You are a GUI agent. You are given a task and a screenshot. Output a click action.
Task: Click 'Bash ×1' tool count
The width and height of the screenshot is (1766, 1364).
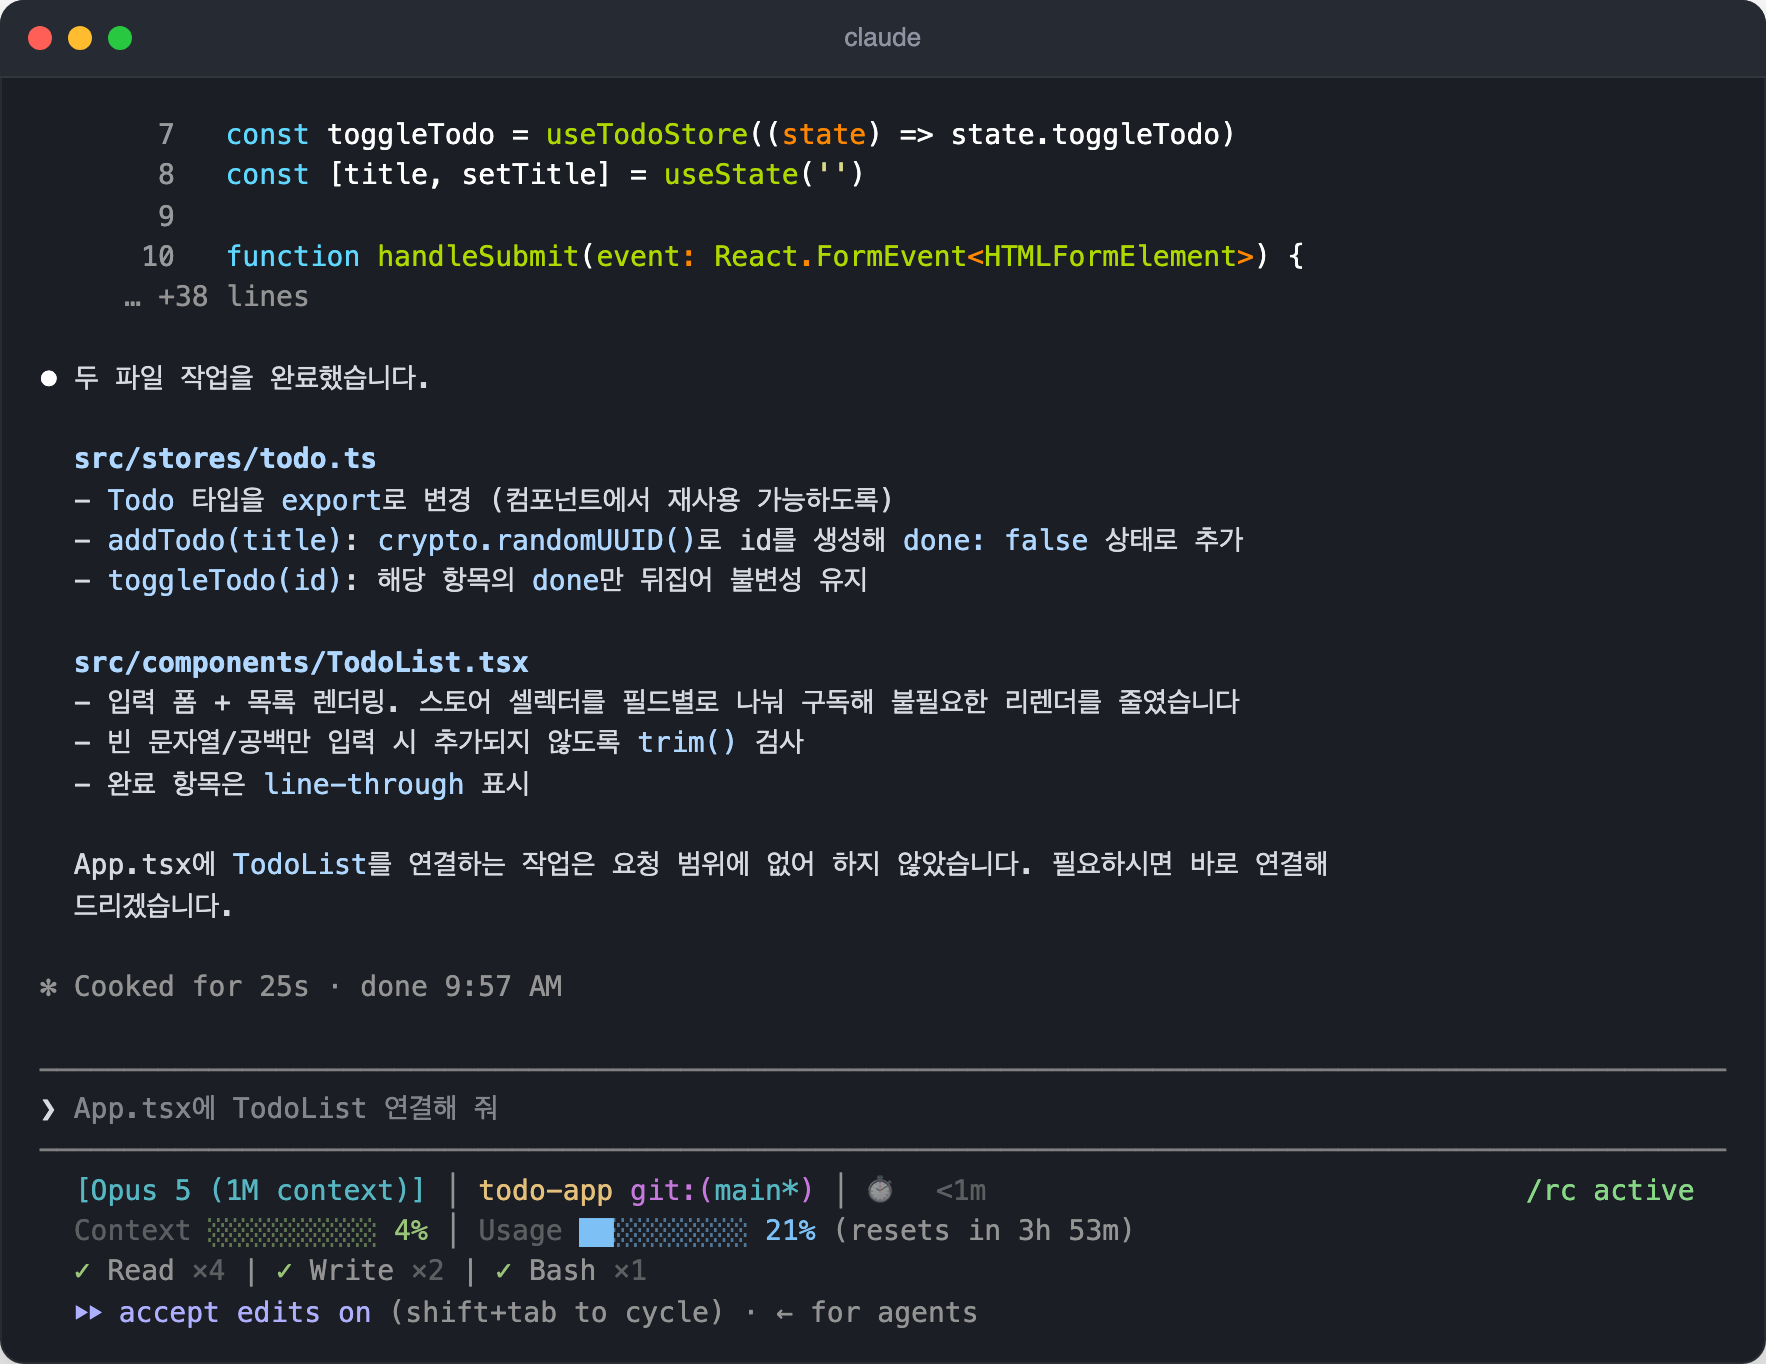[588, 1271]
